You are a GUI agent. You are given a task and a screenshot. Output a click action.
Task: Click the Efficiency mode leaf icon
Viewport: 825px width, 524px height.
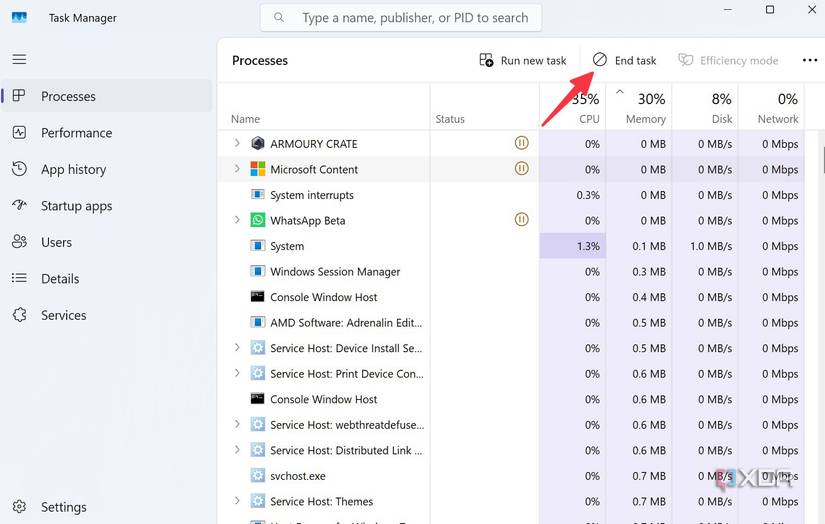pos(685,60)
